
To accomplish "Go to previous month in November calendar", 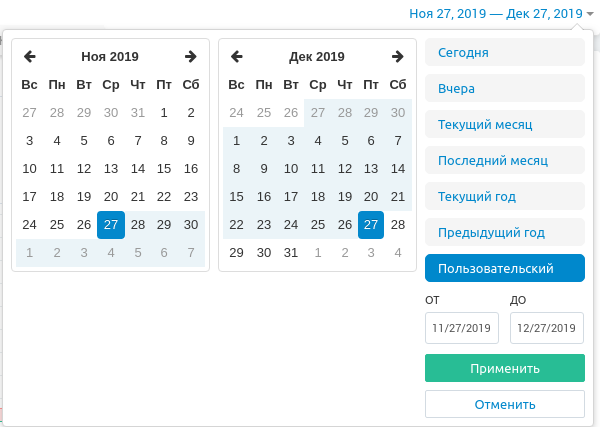I will coord(30,57).
